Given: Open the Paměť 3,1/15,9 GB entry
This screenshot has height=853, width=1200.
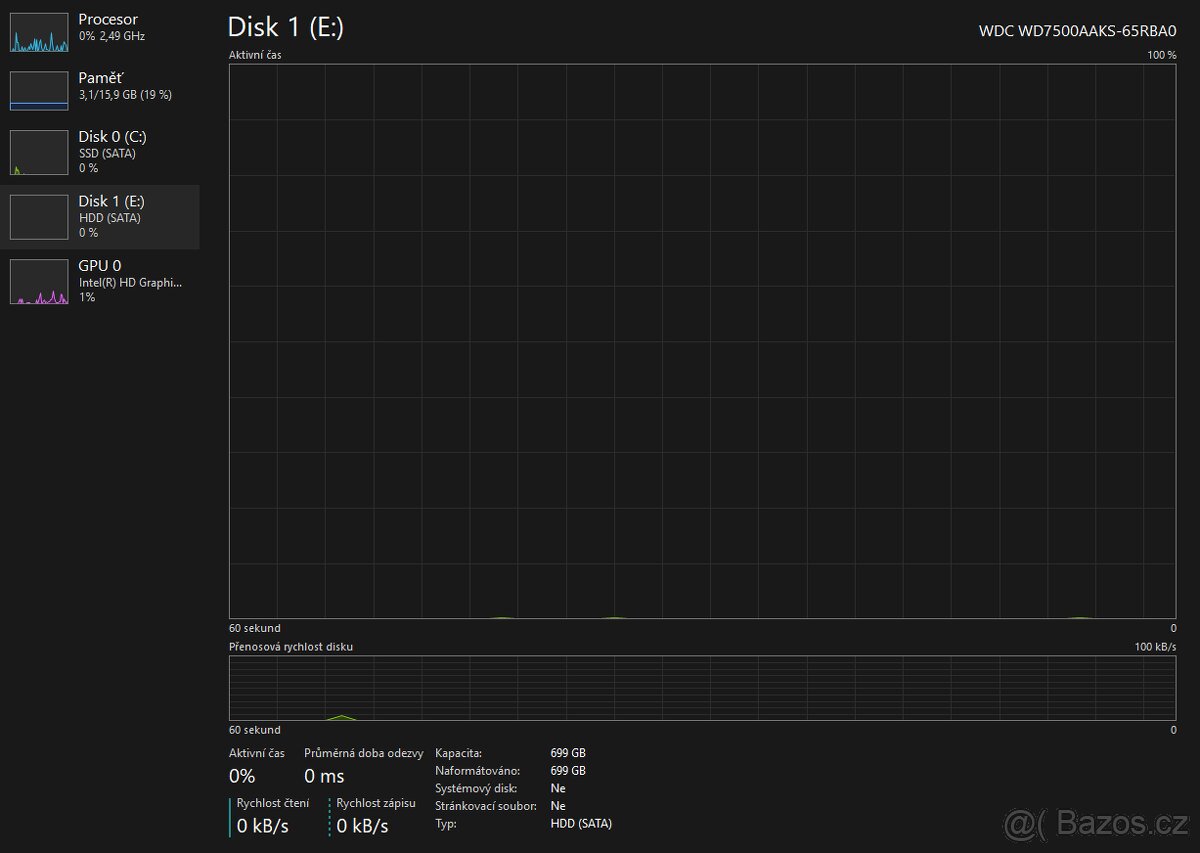Looking at the screenshot, I should (125, 95).
